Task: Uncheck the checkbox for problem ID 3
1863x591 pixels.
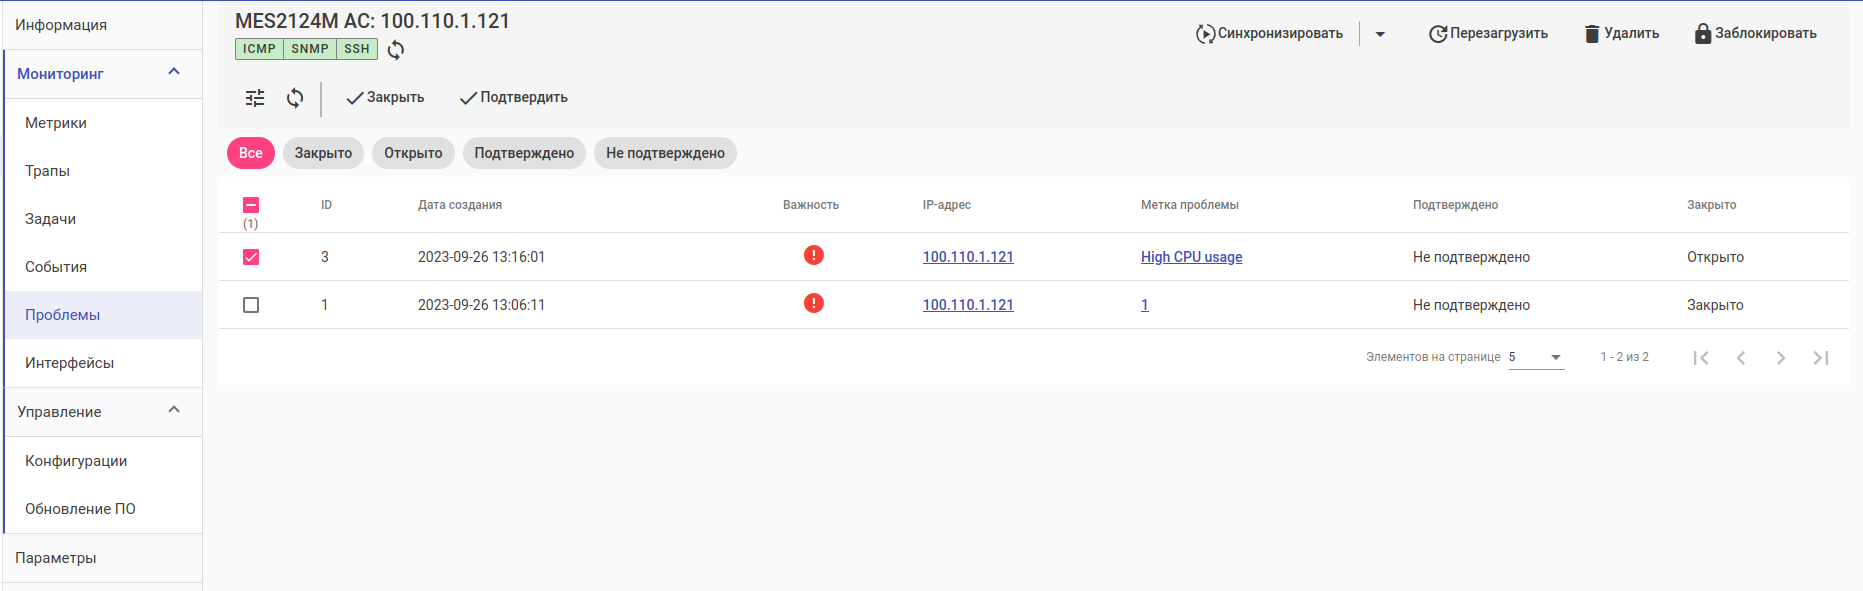Action: point(251,257)
